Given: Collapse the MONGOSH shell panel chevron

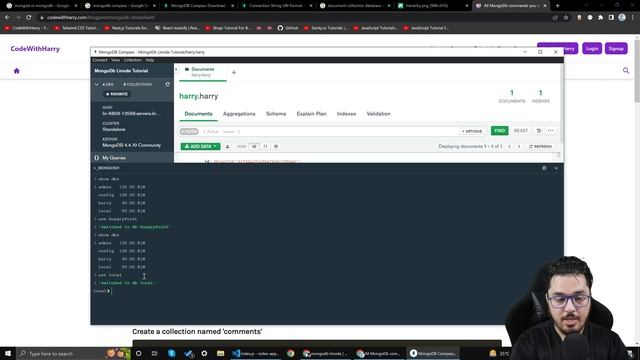Looking at the screenshot, I should click(556, 168).
